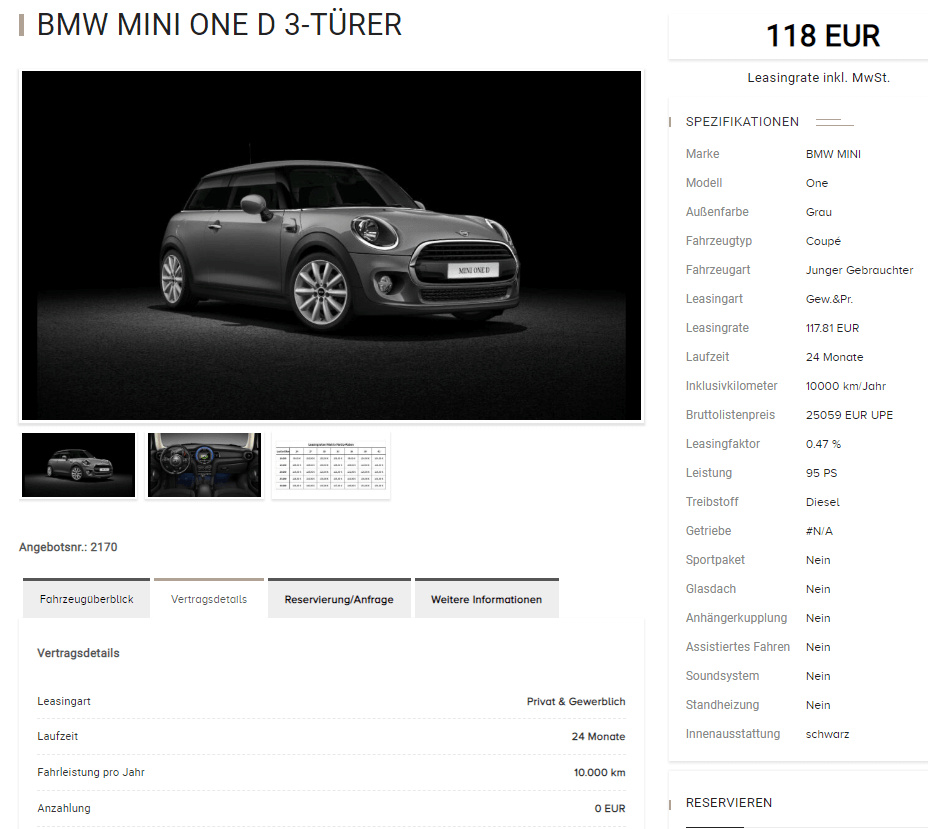Click the Anzahlung label
Image resolution: width=928 pixels, height=829 pixels.
coord(64,808)
